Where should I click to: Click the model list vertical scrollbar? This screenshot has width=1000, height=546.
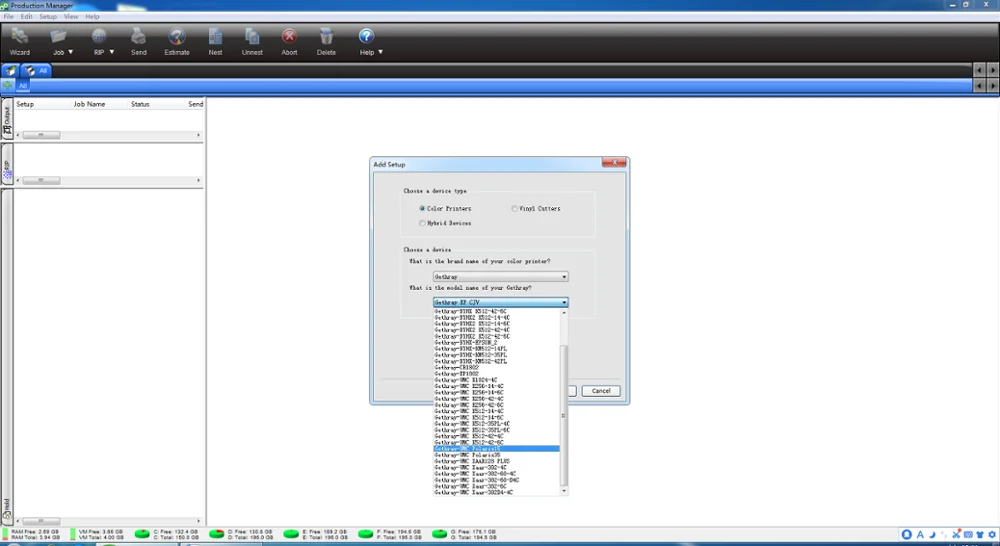(563, 403)
